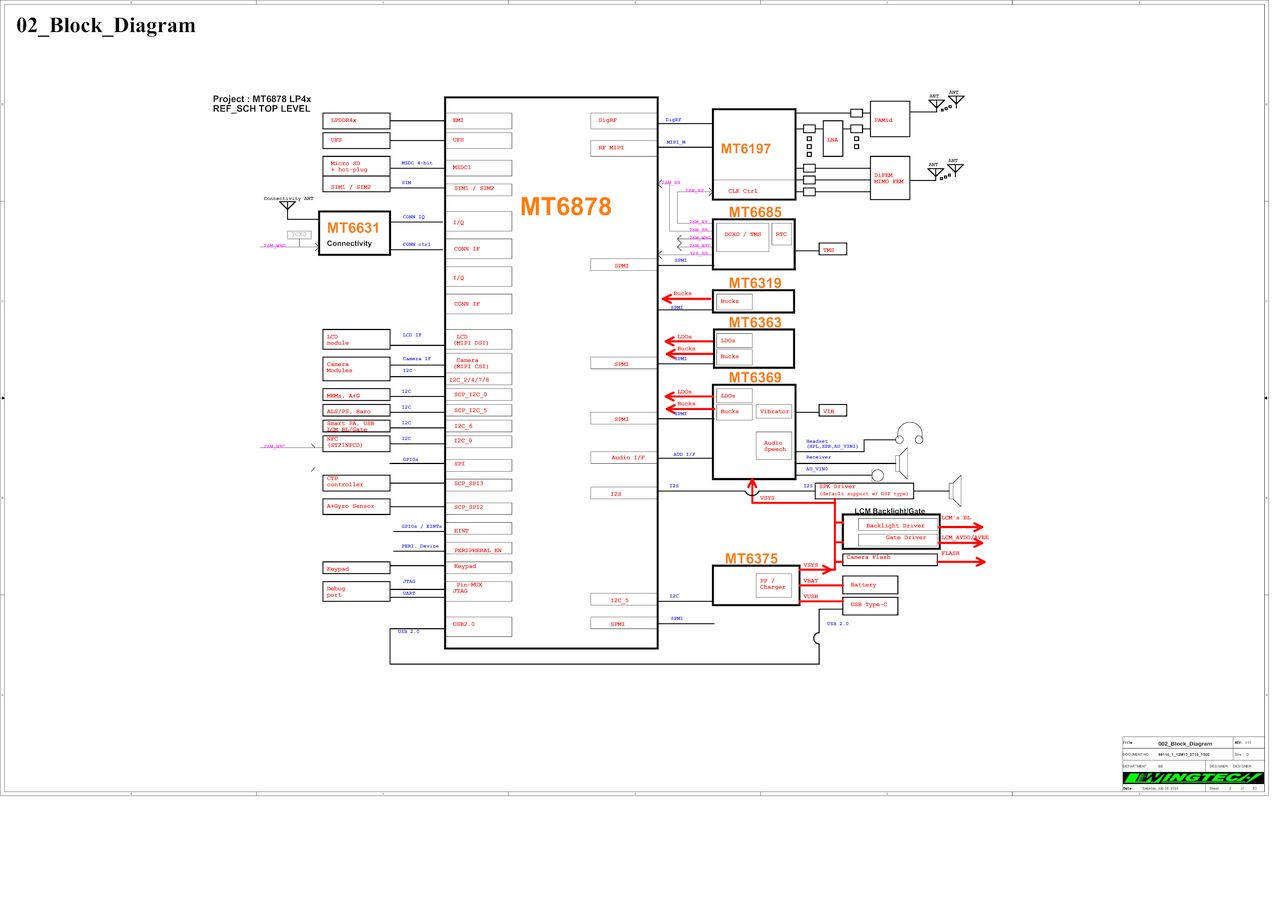Click the Audio I/F port
This screenshot has width=1280, height=905.
pos(624,457)
